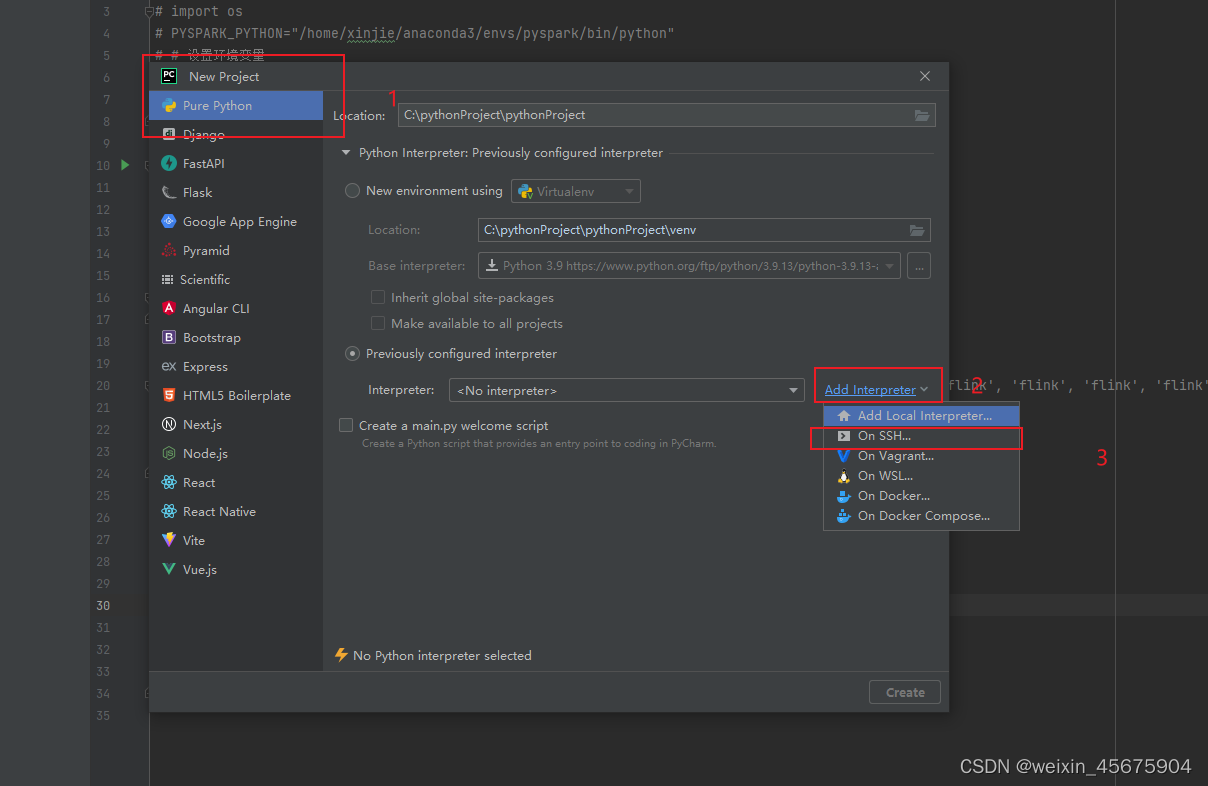The height and width of the screenshot is (786, 1208).
Task: Check Make available to all projects
Action: coord(378,323)
